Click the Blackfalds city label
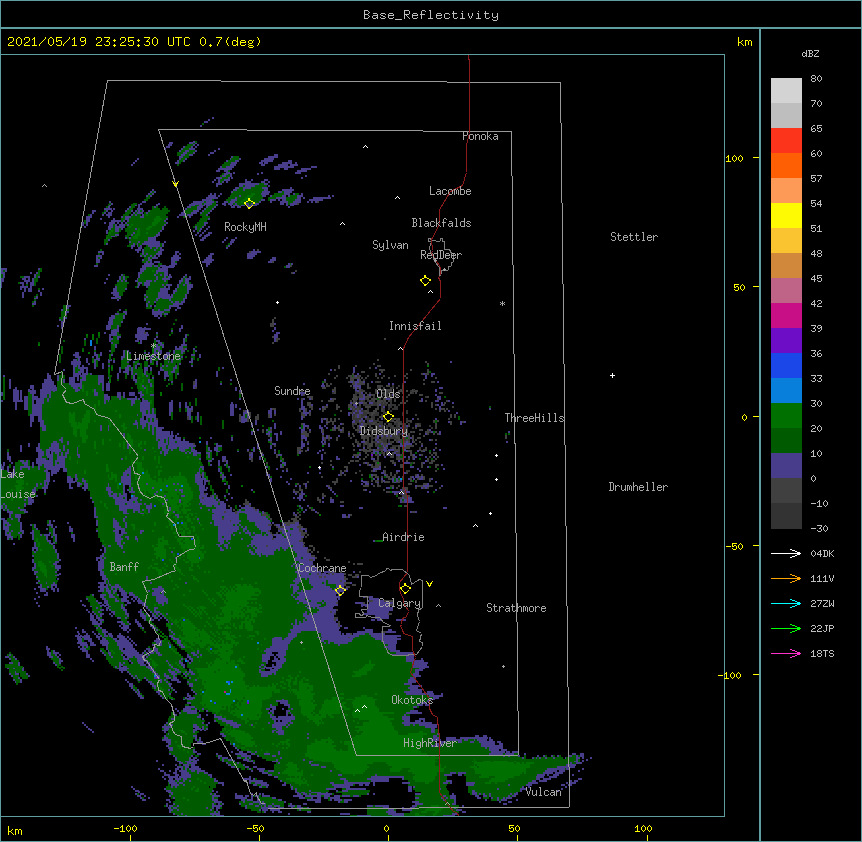This screenshot has width=862, height=842. tap(441, 223)
